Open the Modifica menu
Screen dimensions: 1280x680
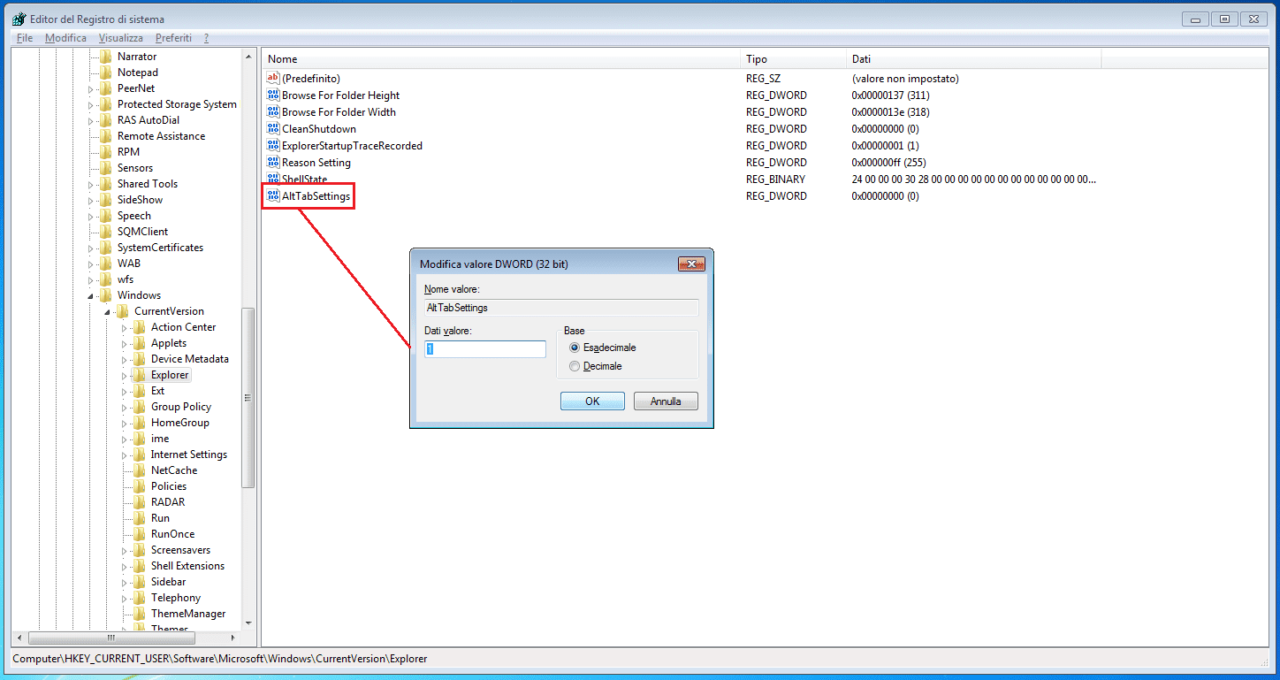(x=65, y=37)
